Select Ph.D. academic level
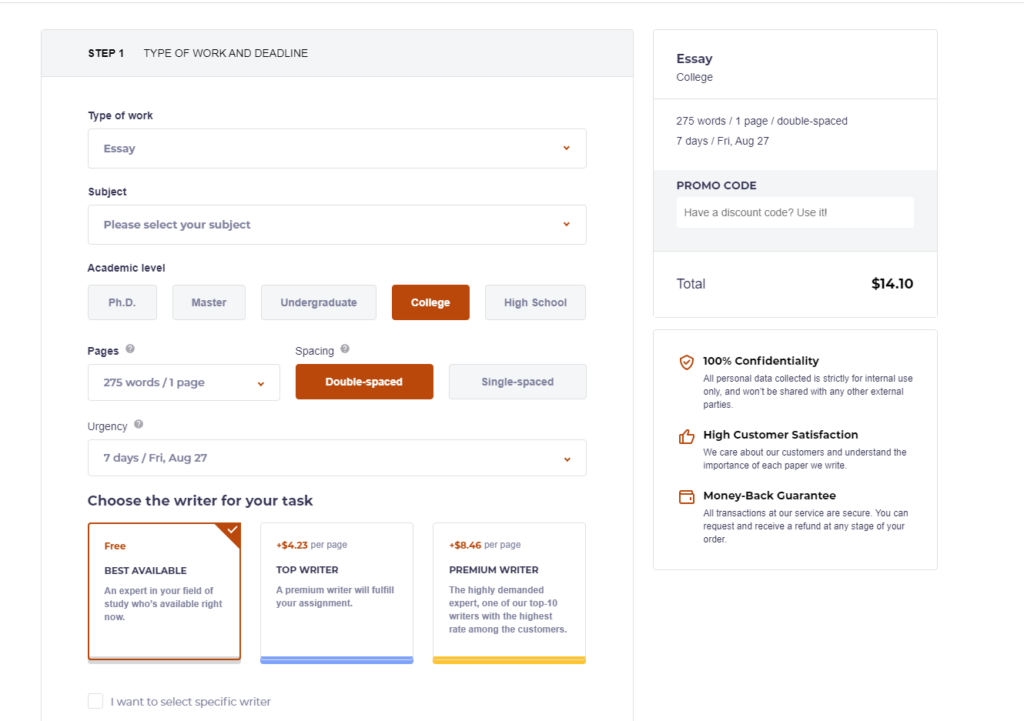 coord(122,302)
